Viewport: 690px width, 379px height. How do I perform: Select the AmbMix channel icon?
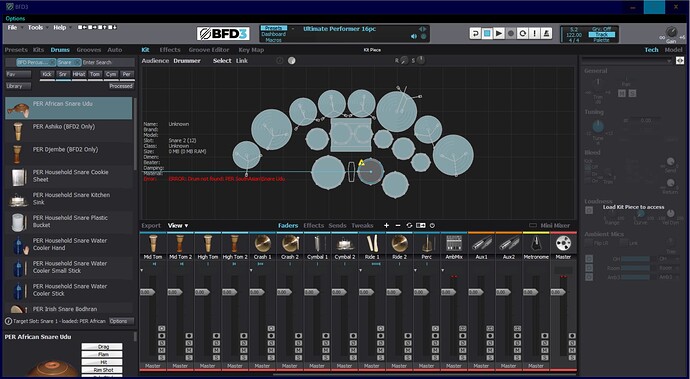(x=454, y=243)
